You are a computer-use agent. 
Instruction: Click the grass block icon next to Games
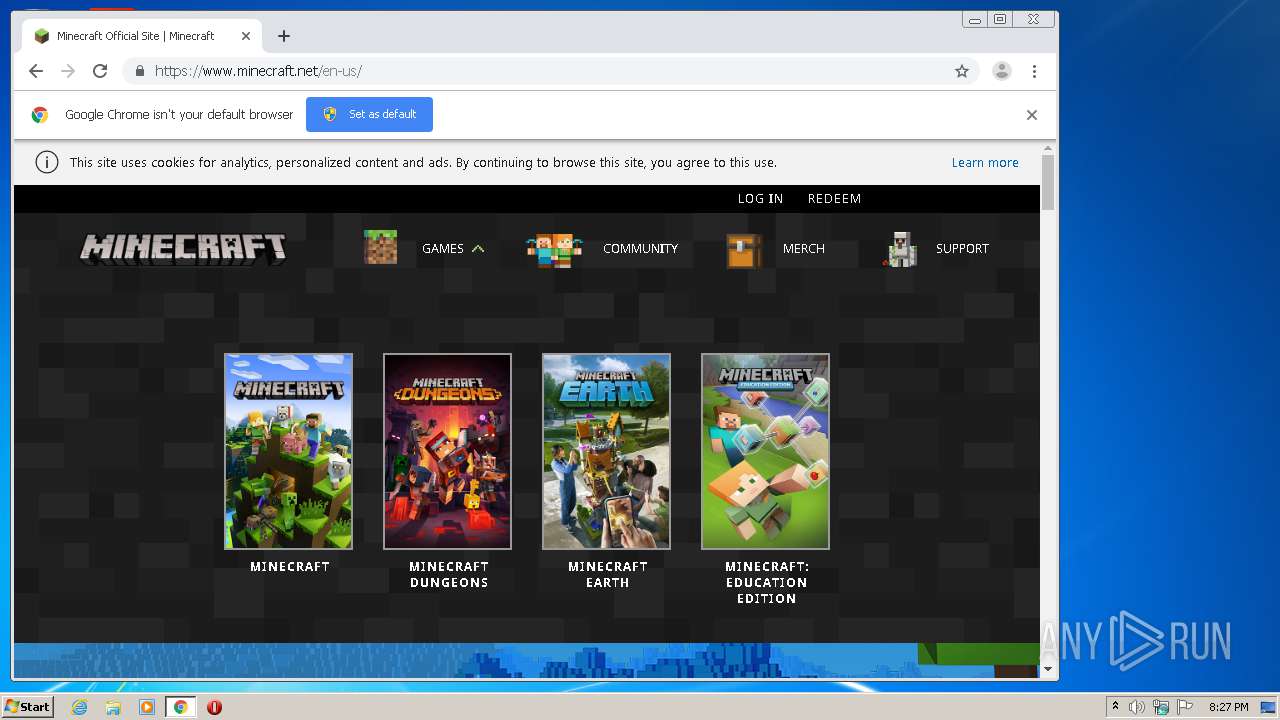pos(380,248)
